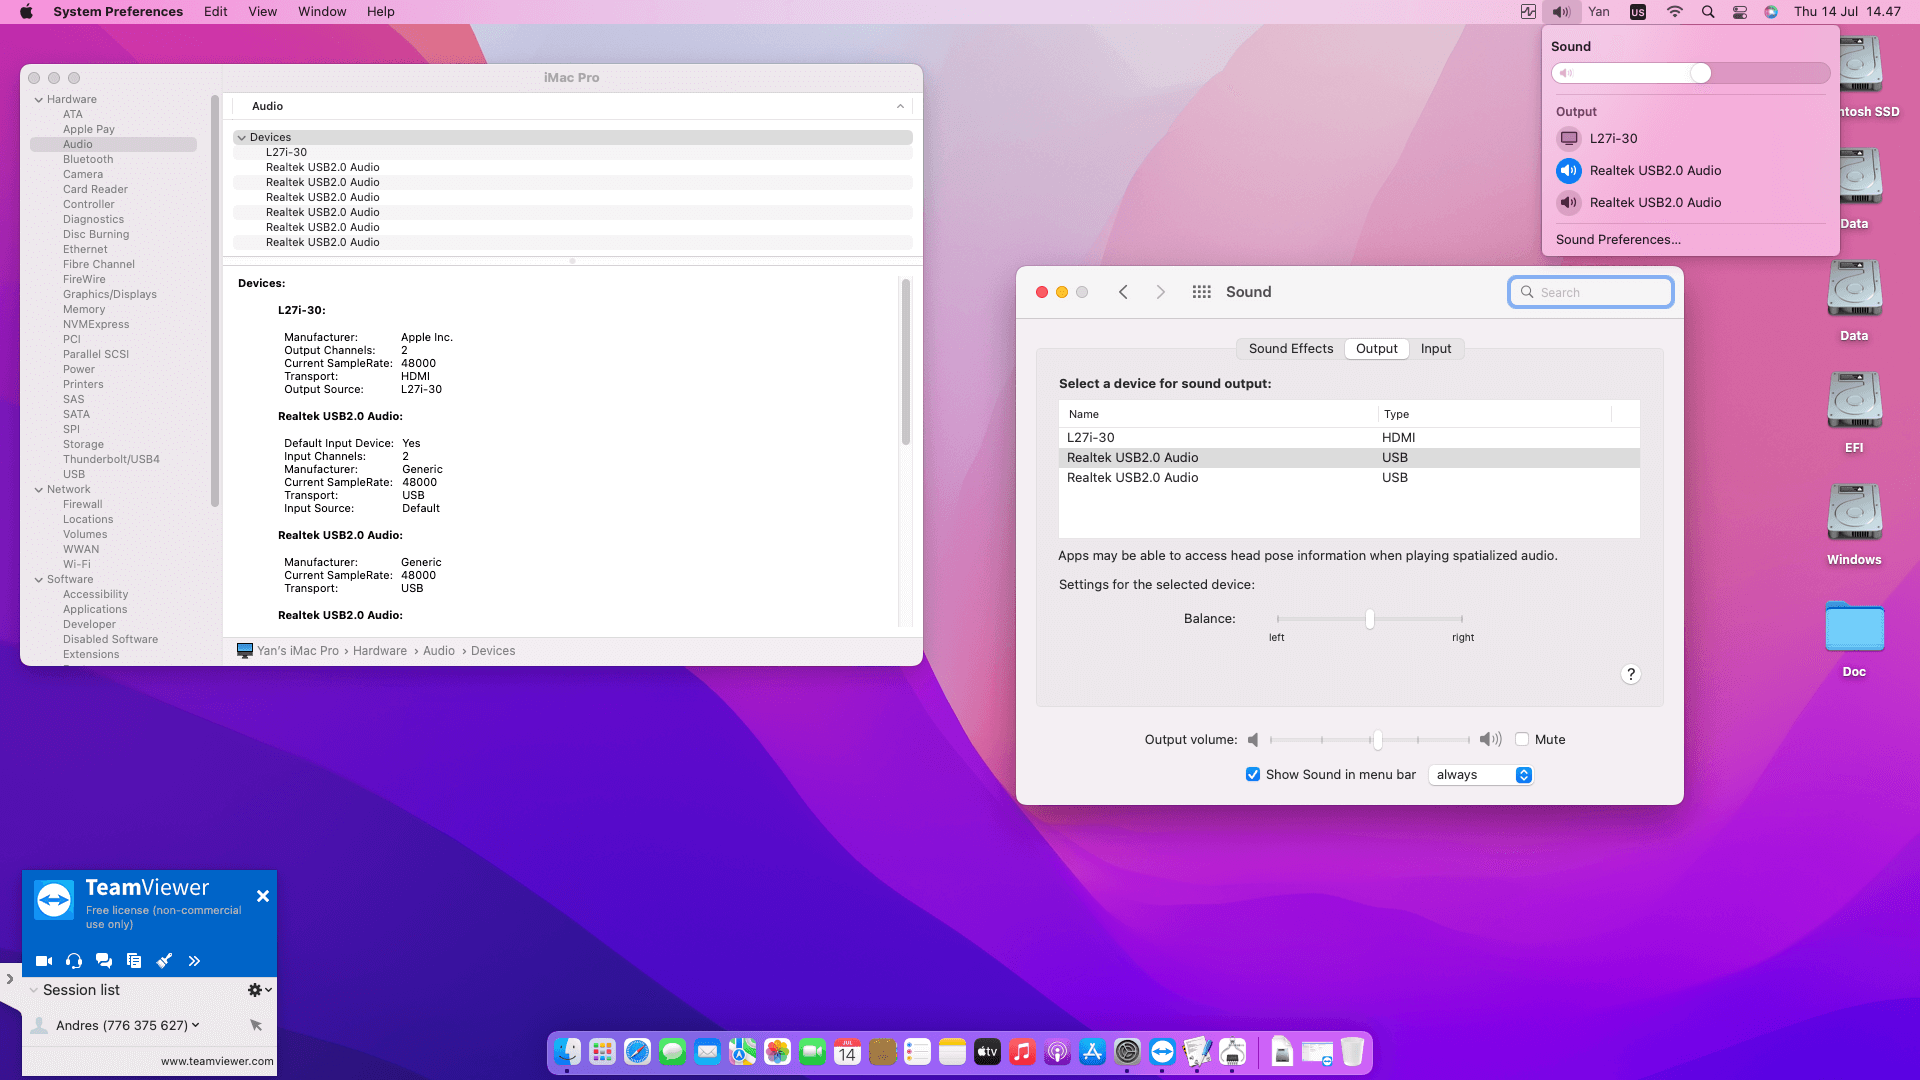The height and width of the screenshot is (1080, 1920).
Task: Open Calendar from the Dock
Action: click(847, 1052)
